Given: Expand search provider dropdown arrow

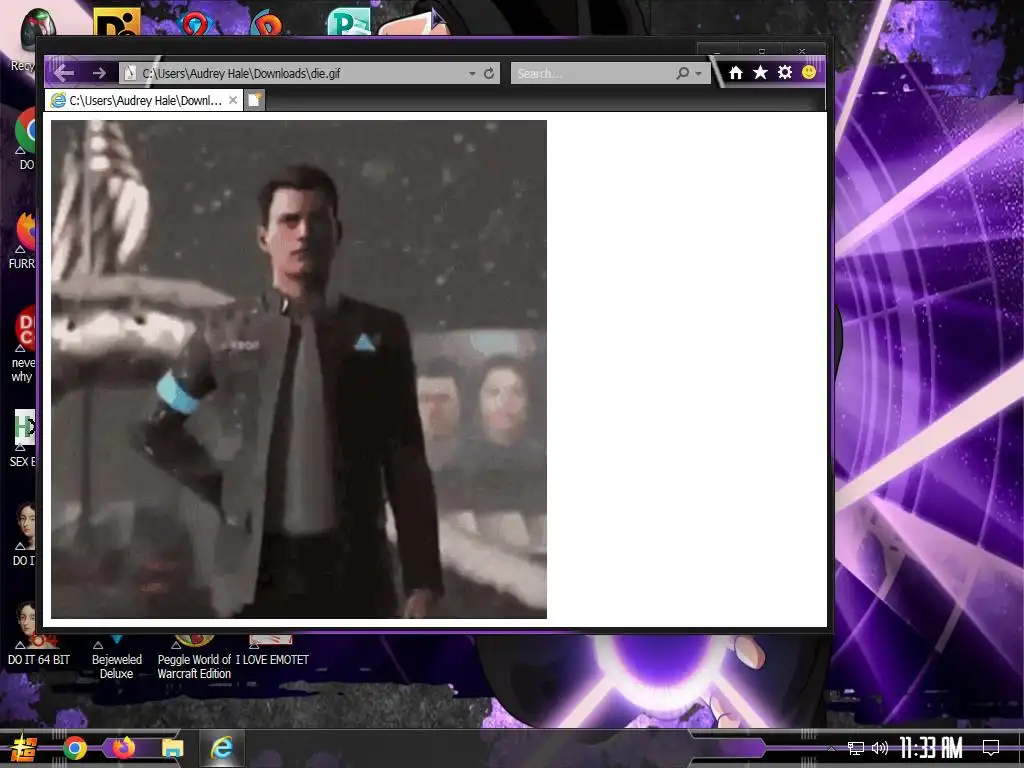Looking at the screenshot, I should coord(698,74).
